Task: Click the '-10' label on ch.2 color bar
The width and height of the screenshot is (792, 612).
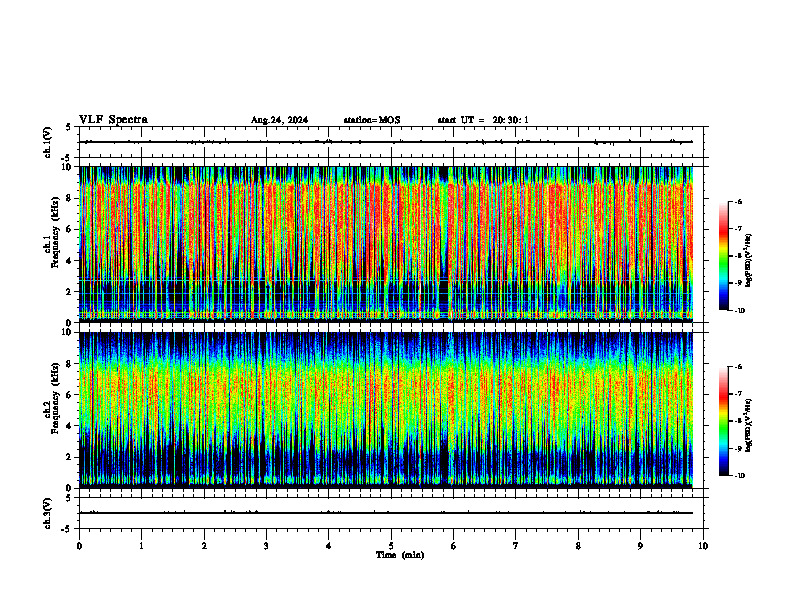Action: point(739,476)
